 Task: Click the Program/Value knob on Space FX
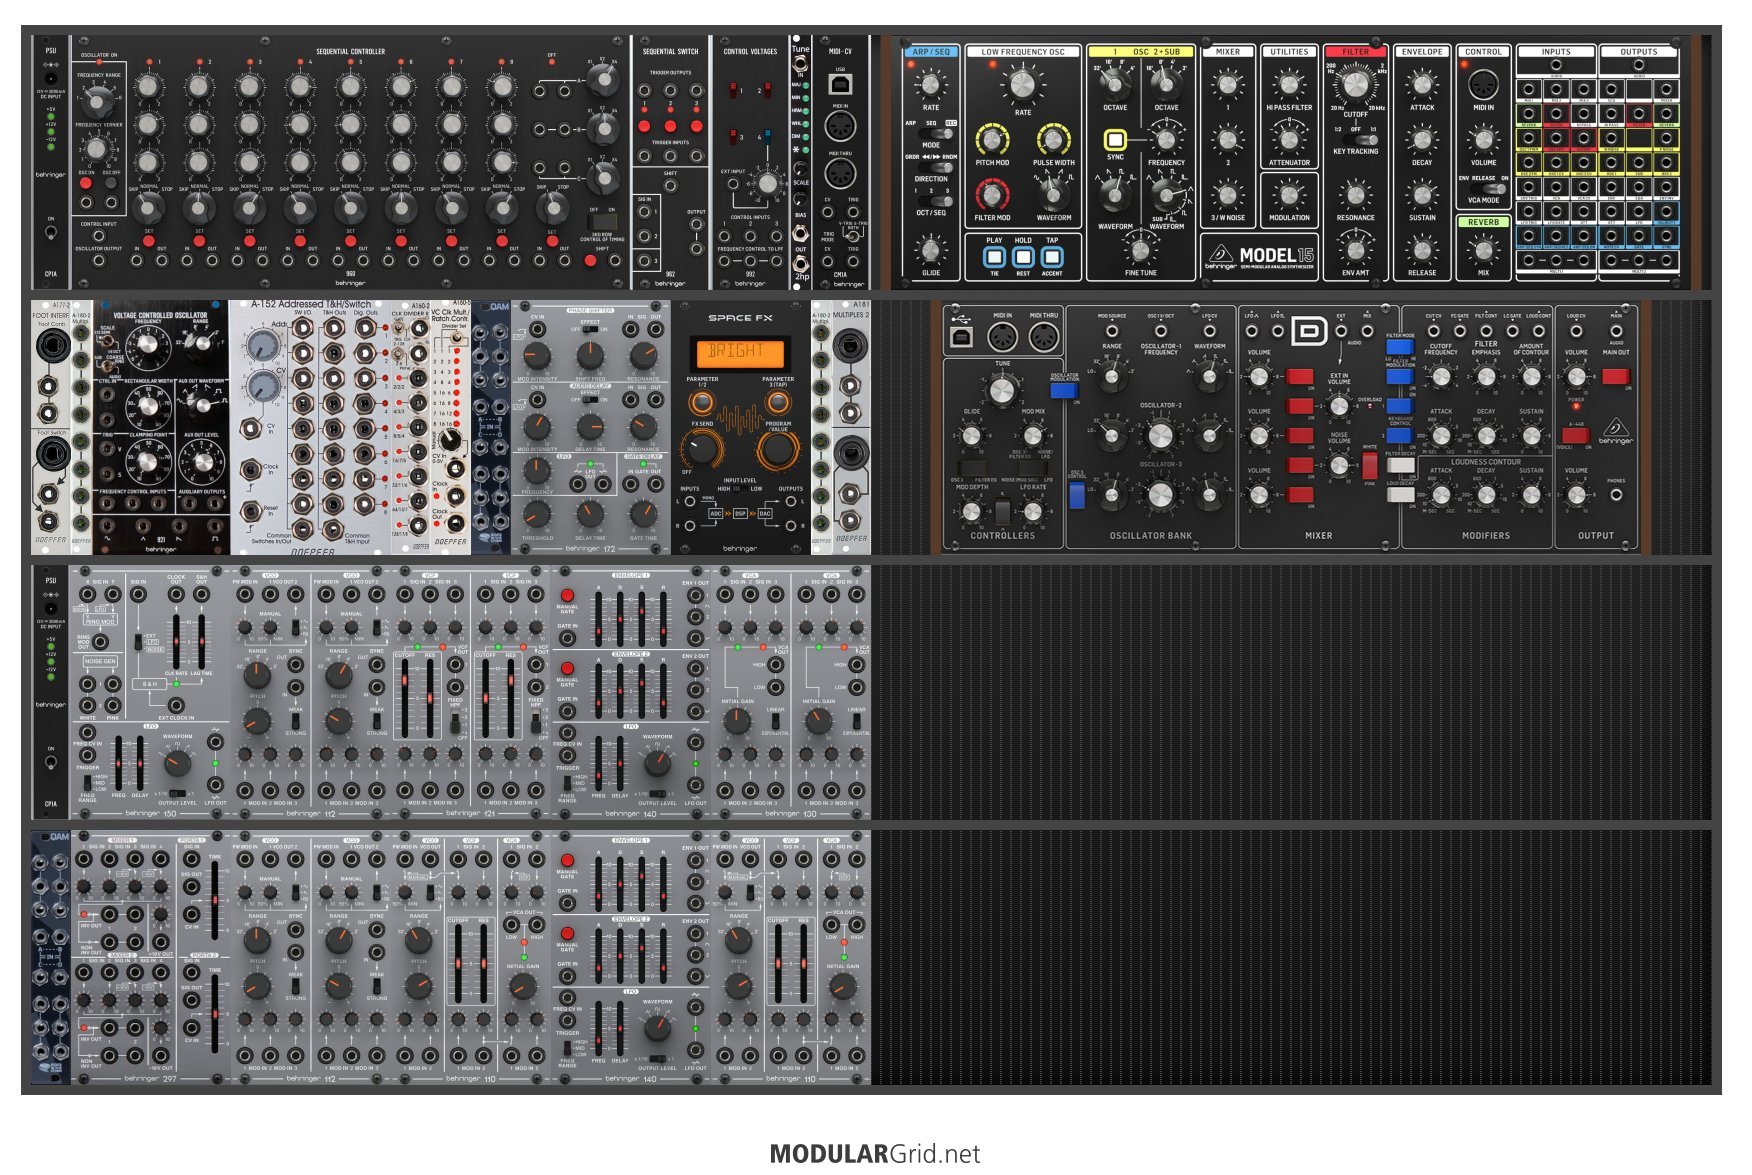click(777, 450)
